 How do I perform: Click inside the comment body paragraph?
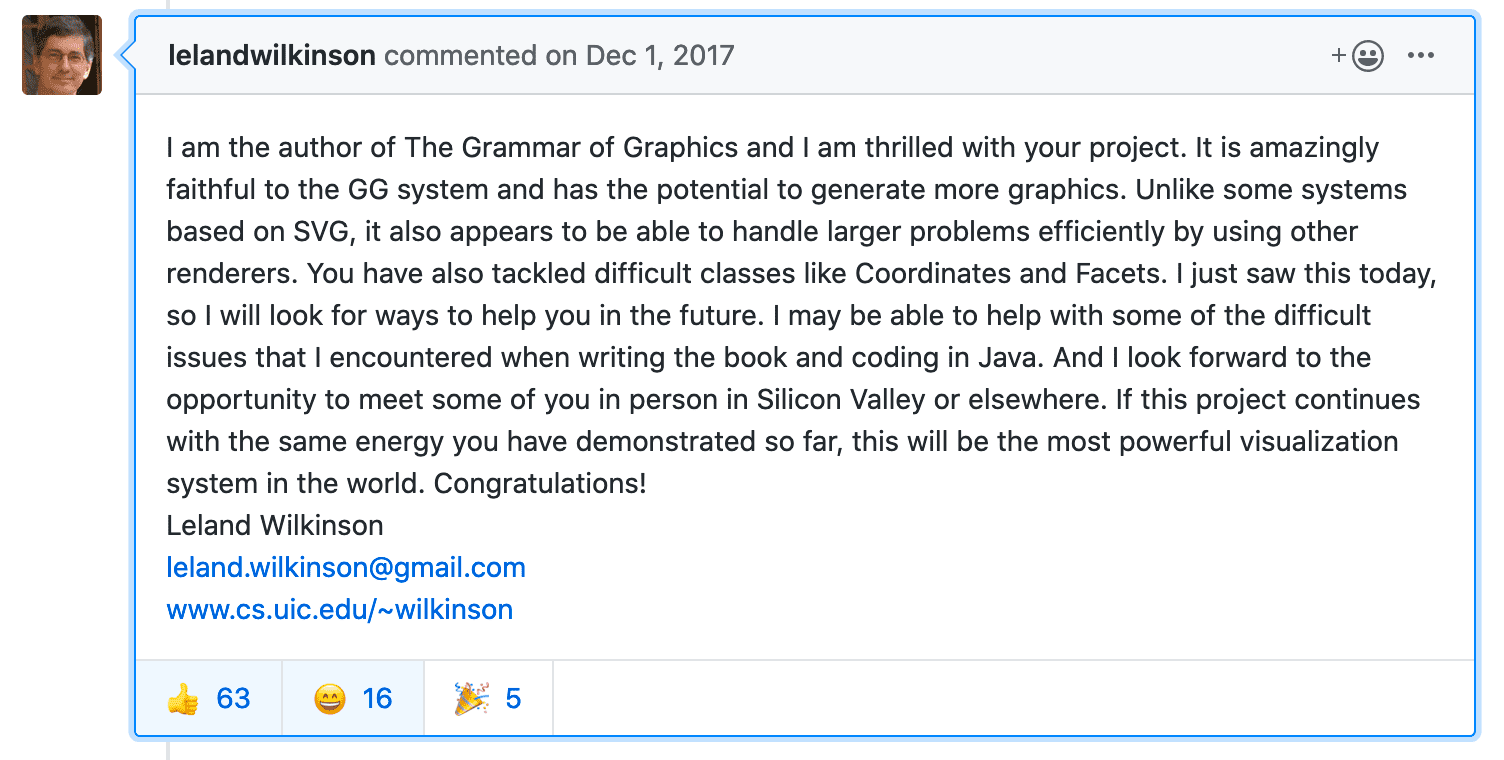[801, 316]
